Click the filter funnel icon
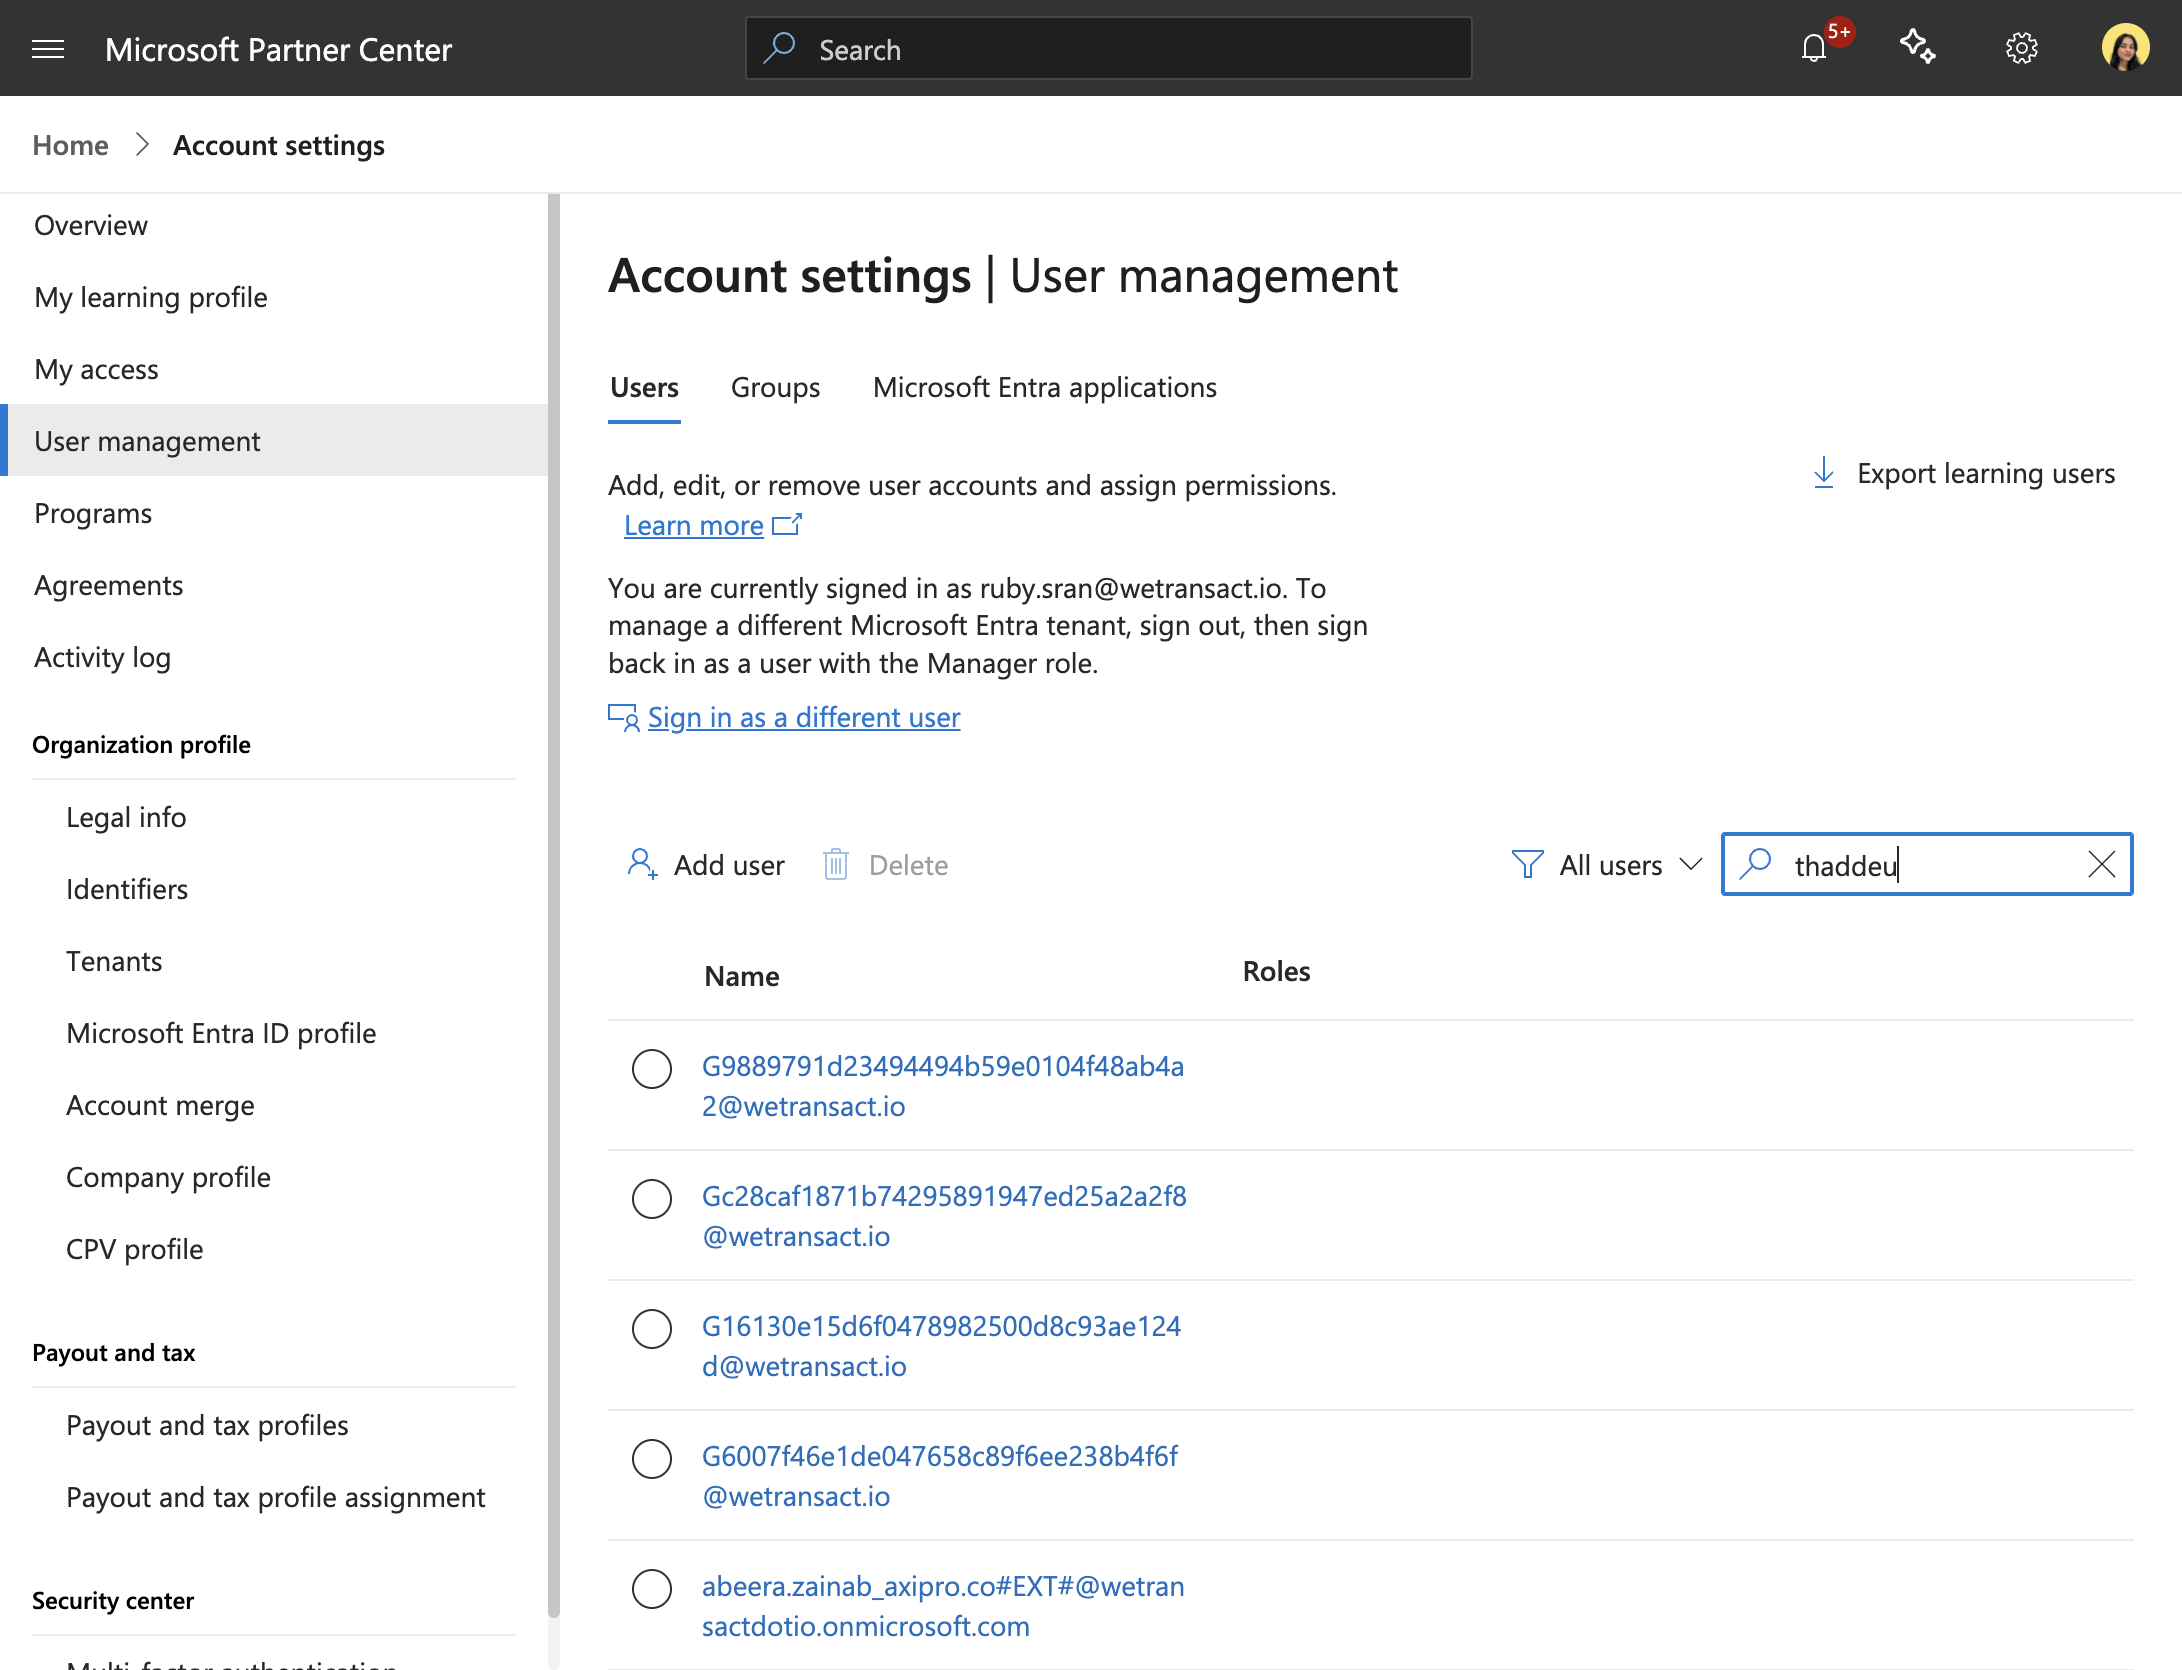Screen dimensions: 2182x1670 [x=1527, y=864]
